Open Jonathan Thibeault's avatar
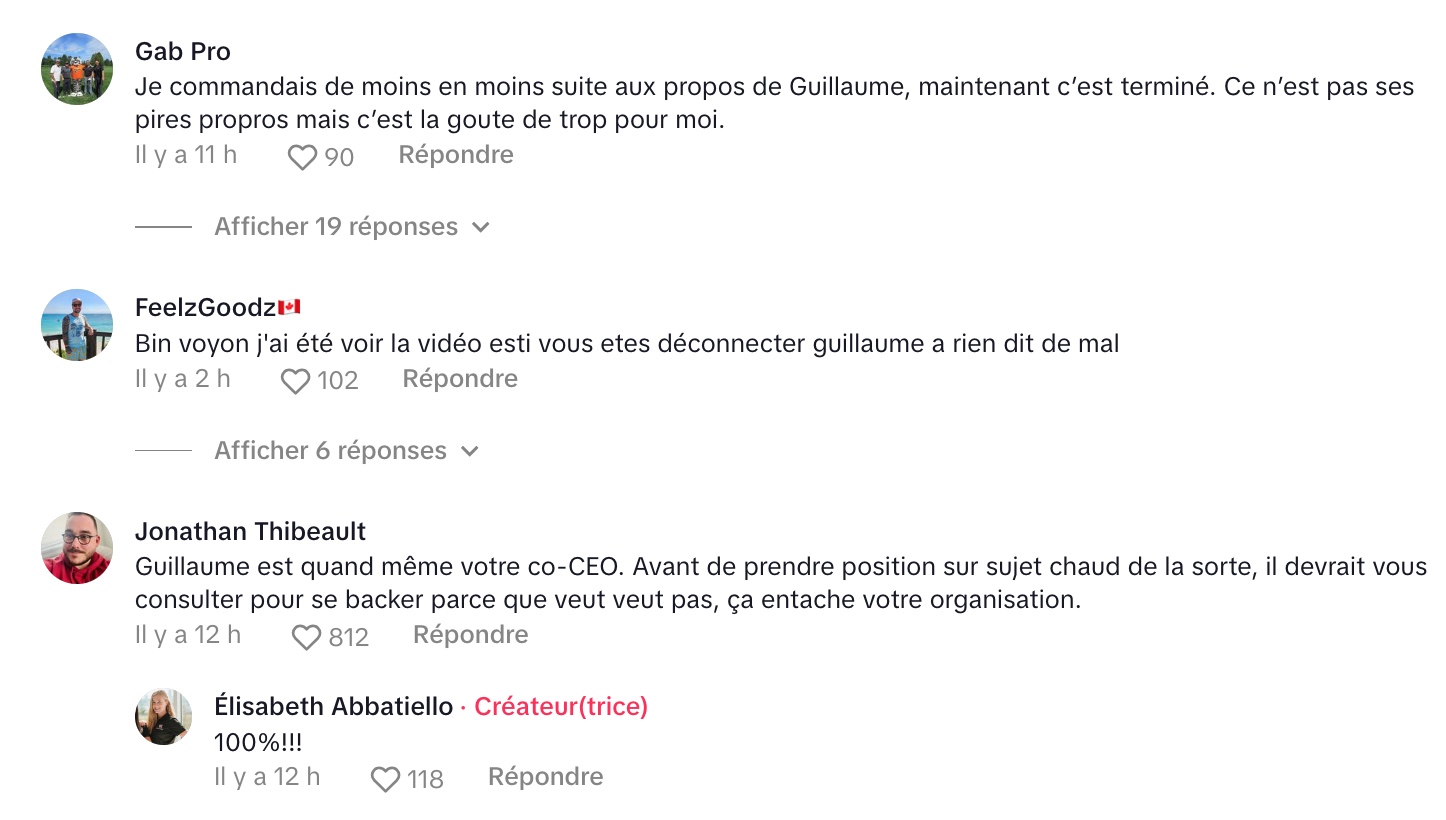Viewport: 1446px width, 820px height. (x=77, y=548)
